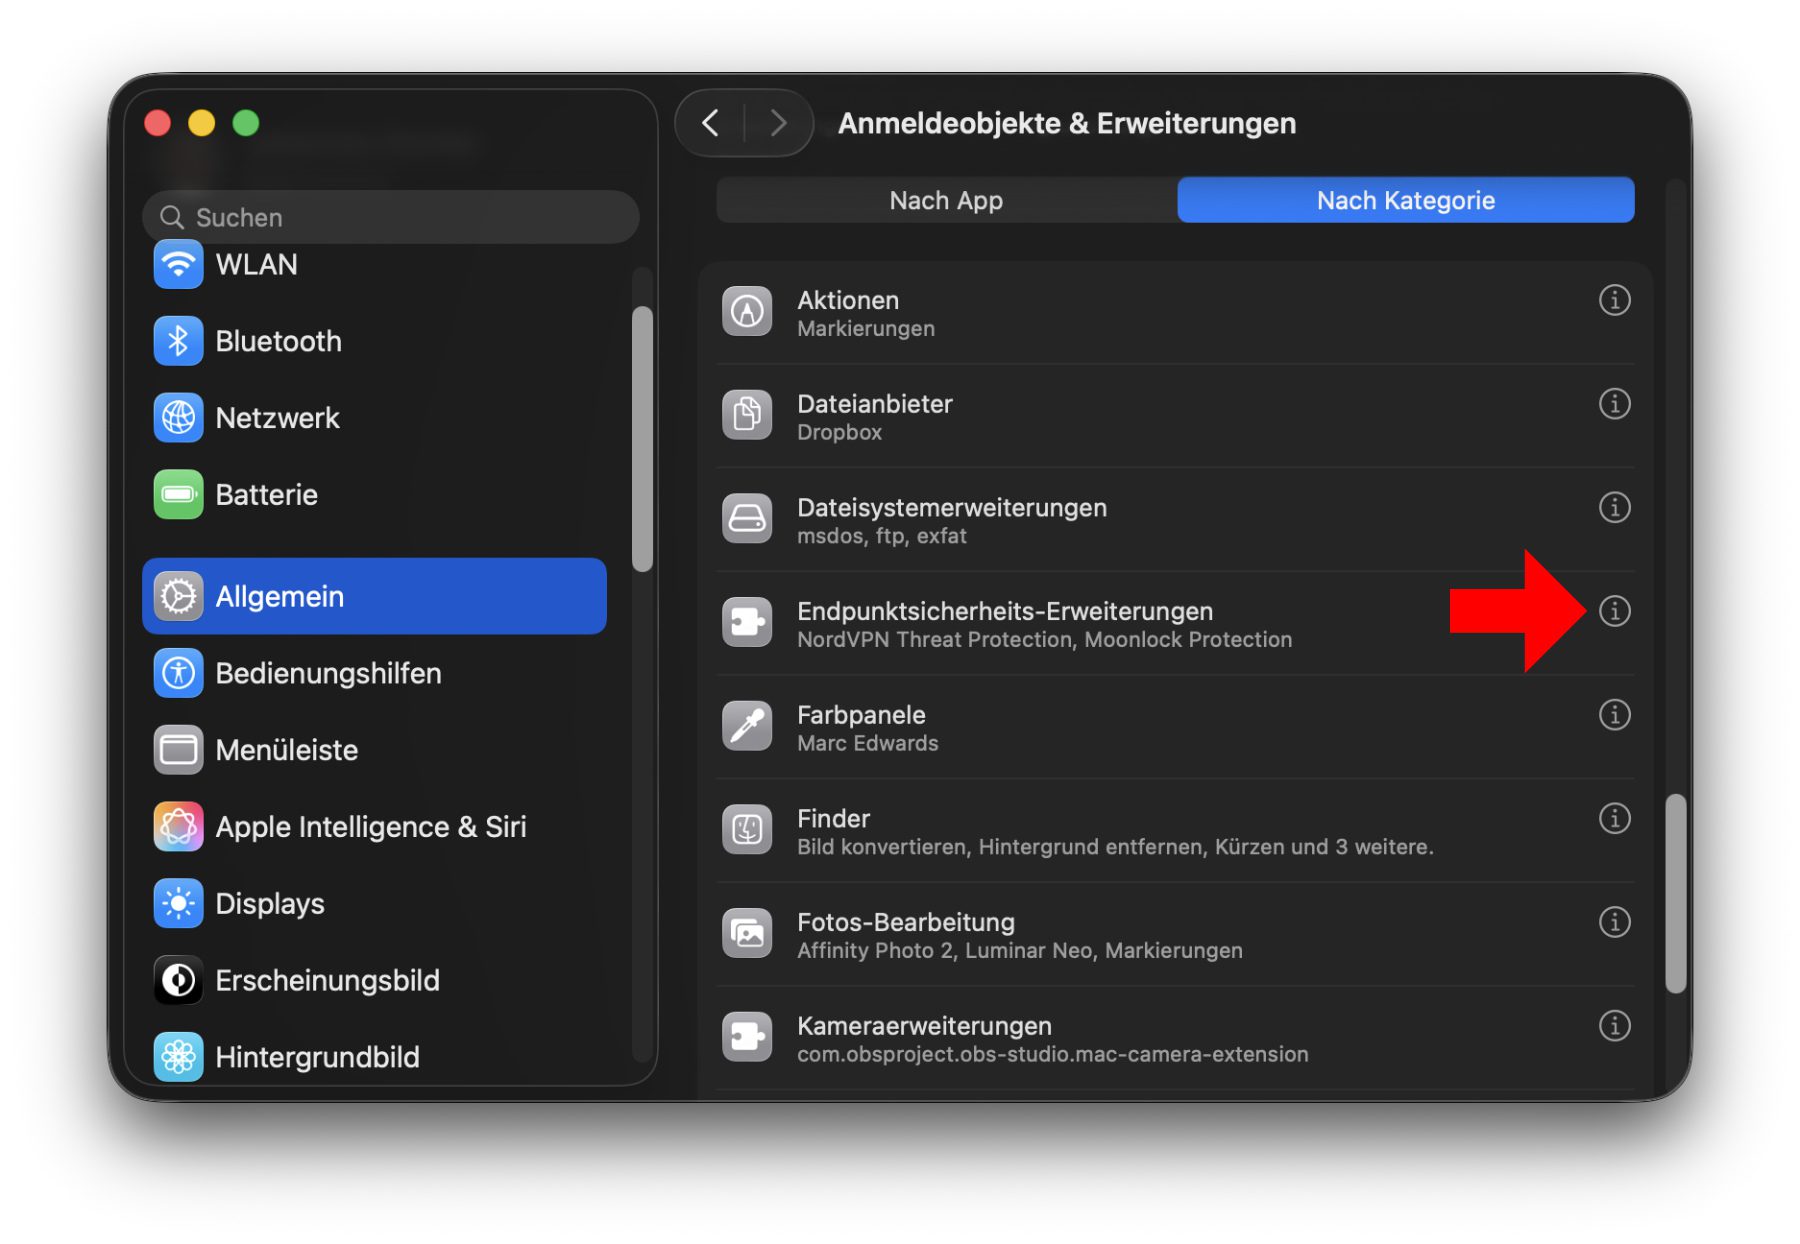Click the Suchen search field
The image size is (1800, 1244).
pyautogui.click(x=390, y=218)
